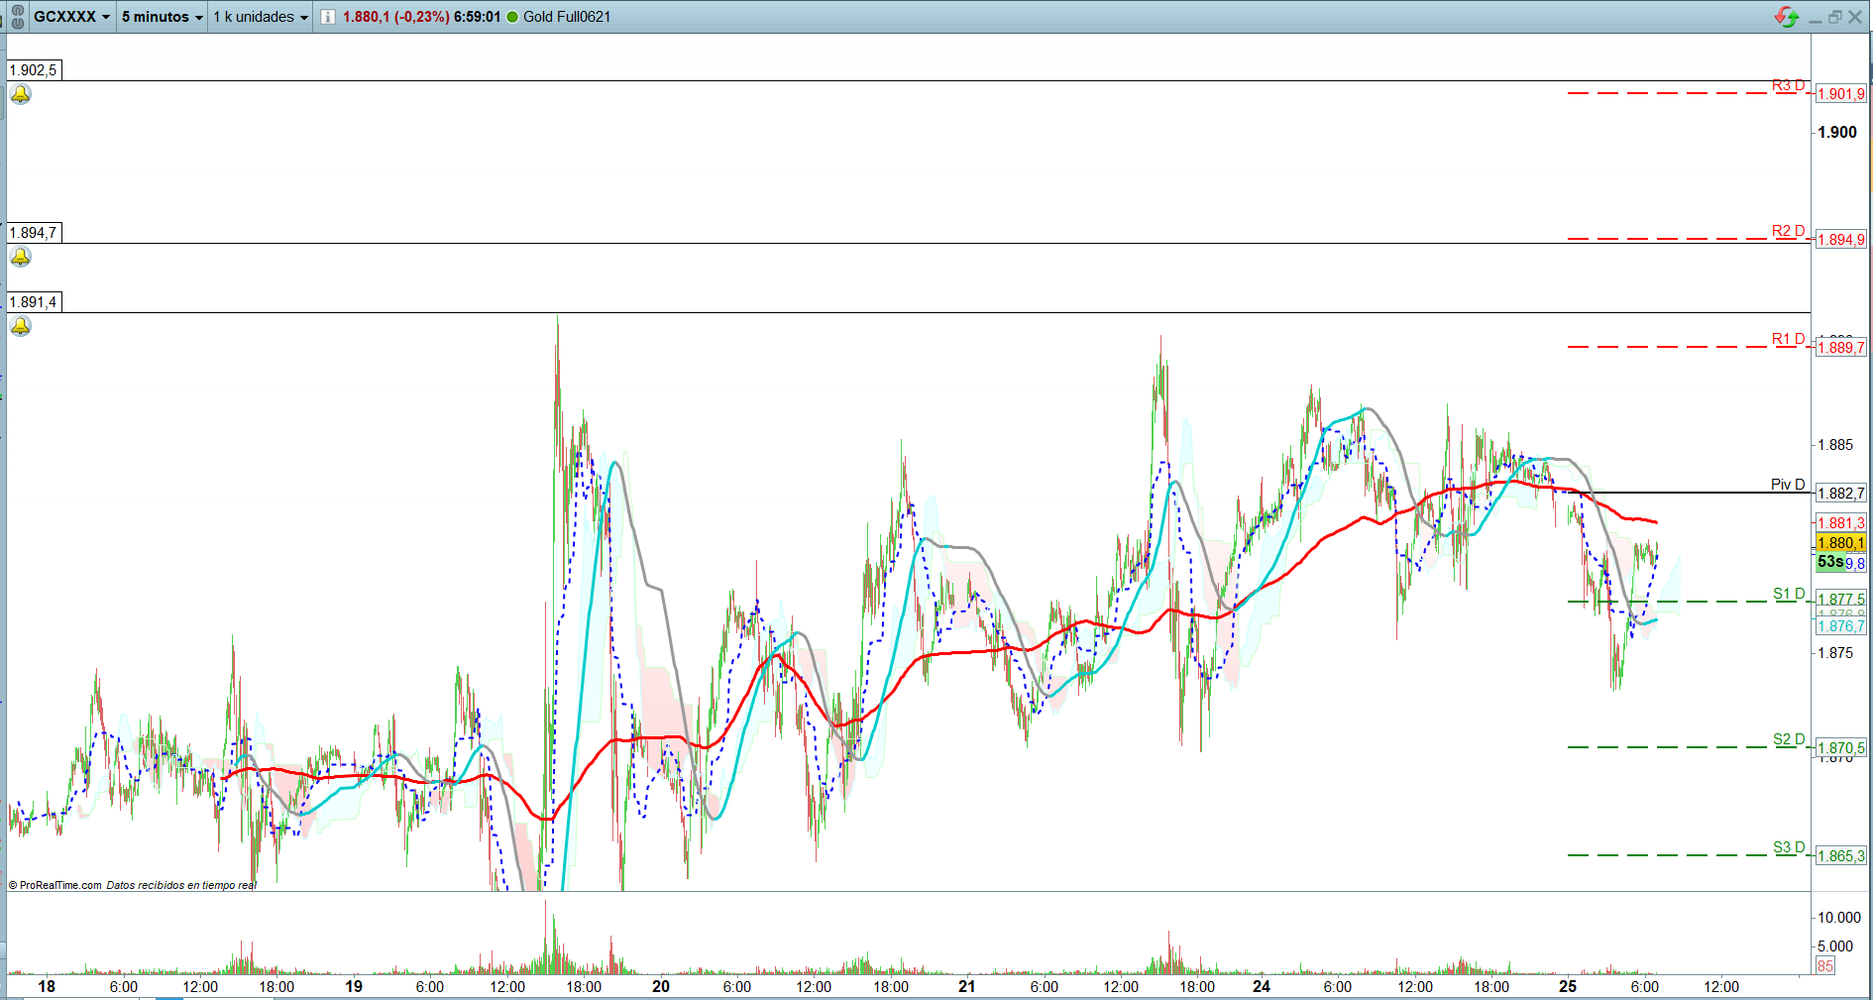This screenshot has width=1873, height=1000.
Task: Click the 1.865,3 support price tag
Action: click(x=1841, y=856)
